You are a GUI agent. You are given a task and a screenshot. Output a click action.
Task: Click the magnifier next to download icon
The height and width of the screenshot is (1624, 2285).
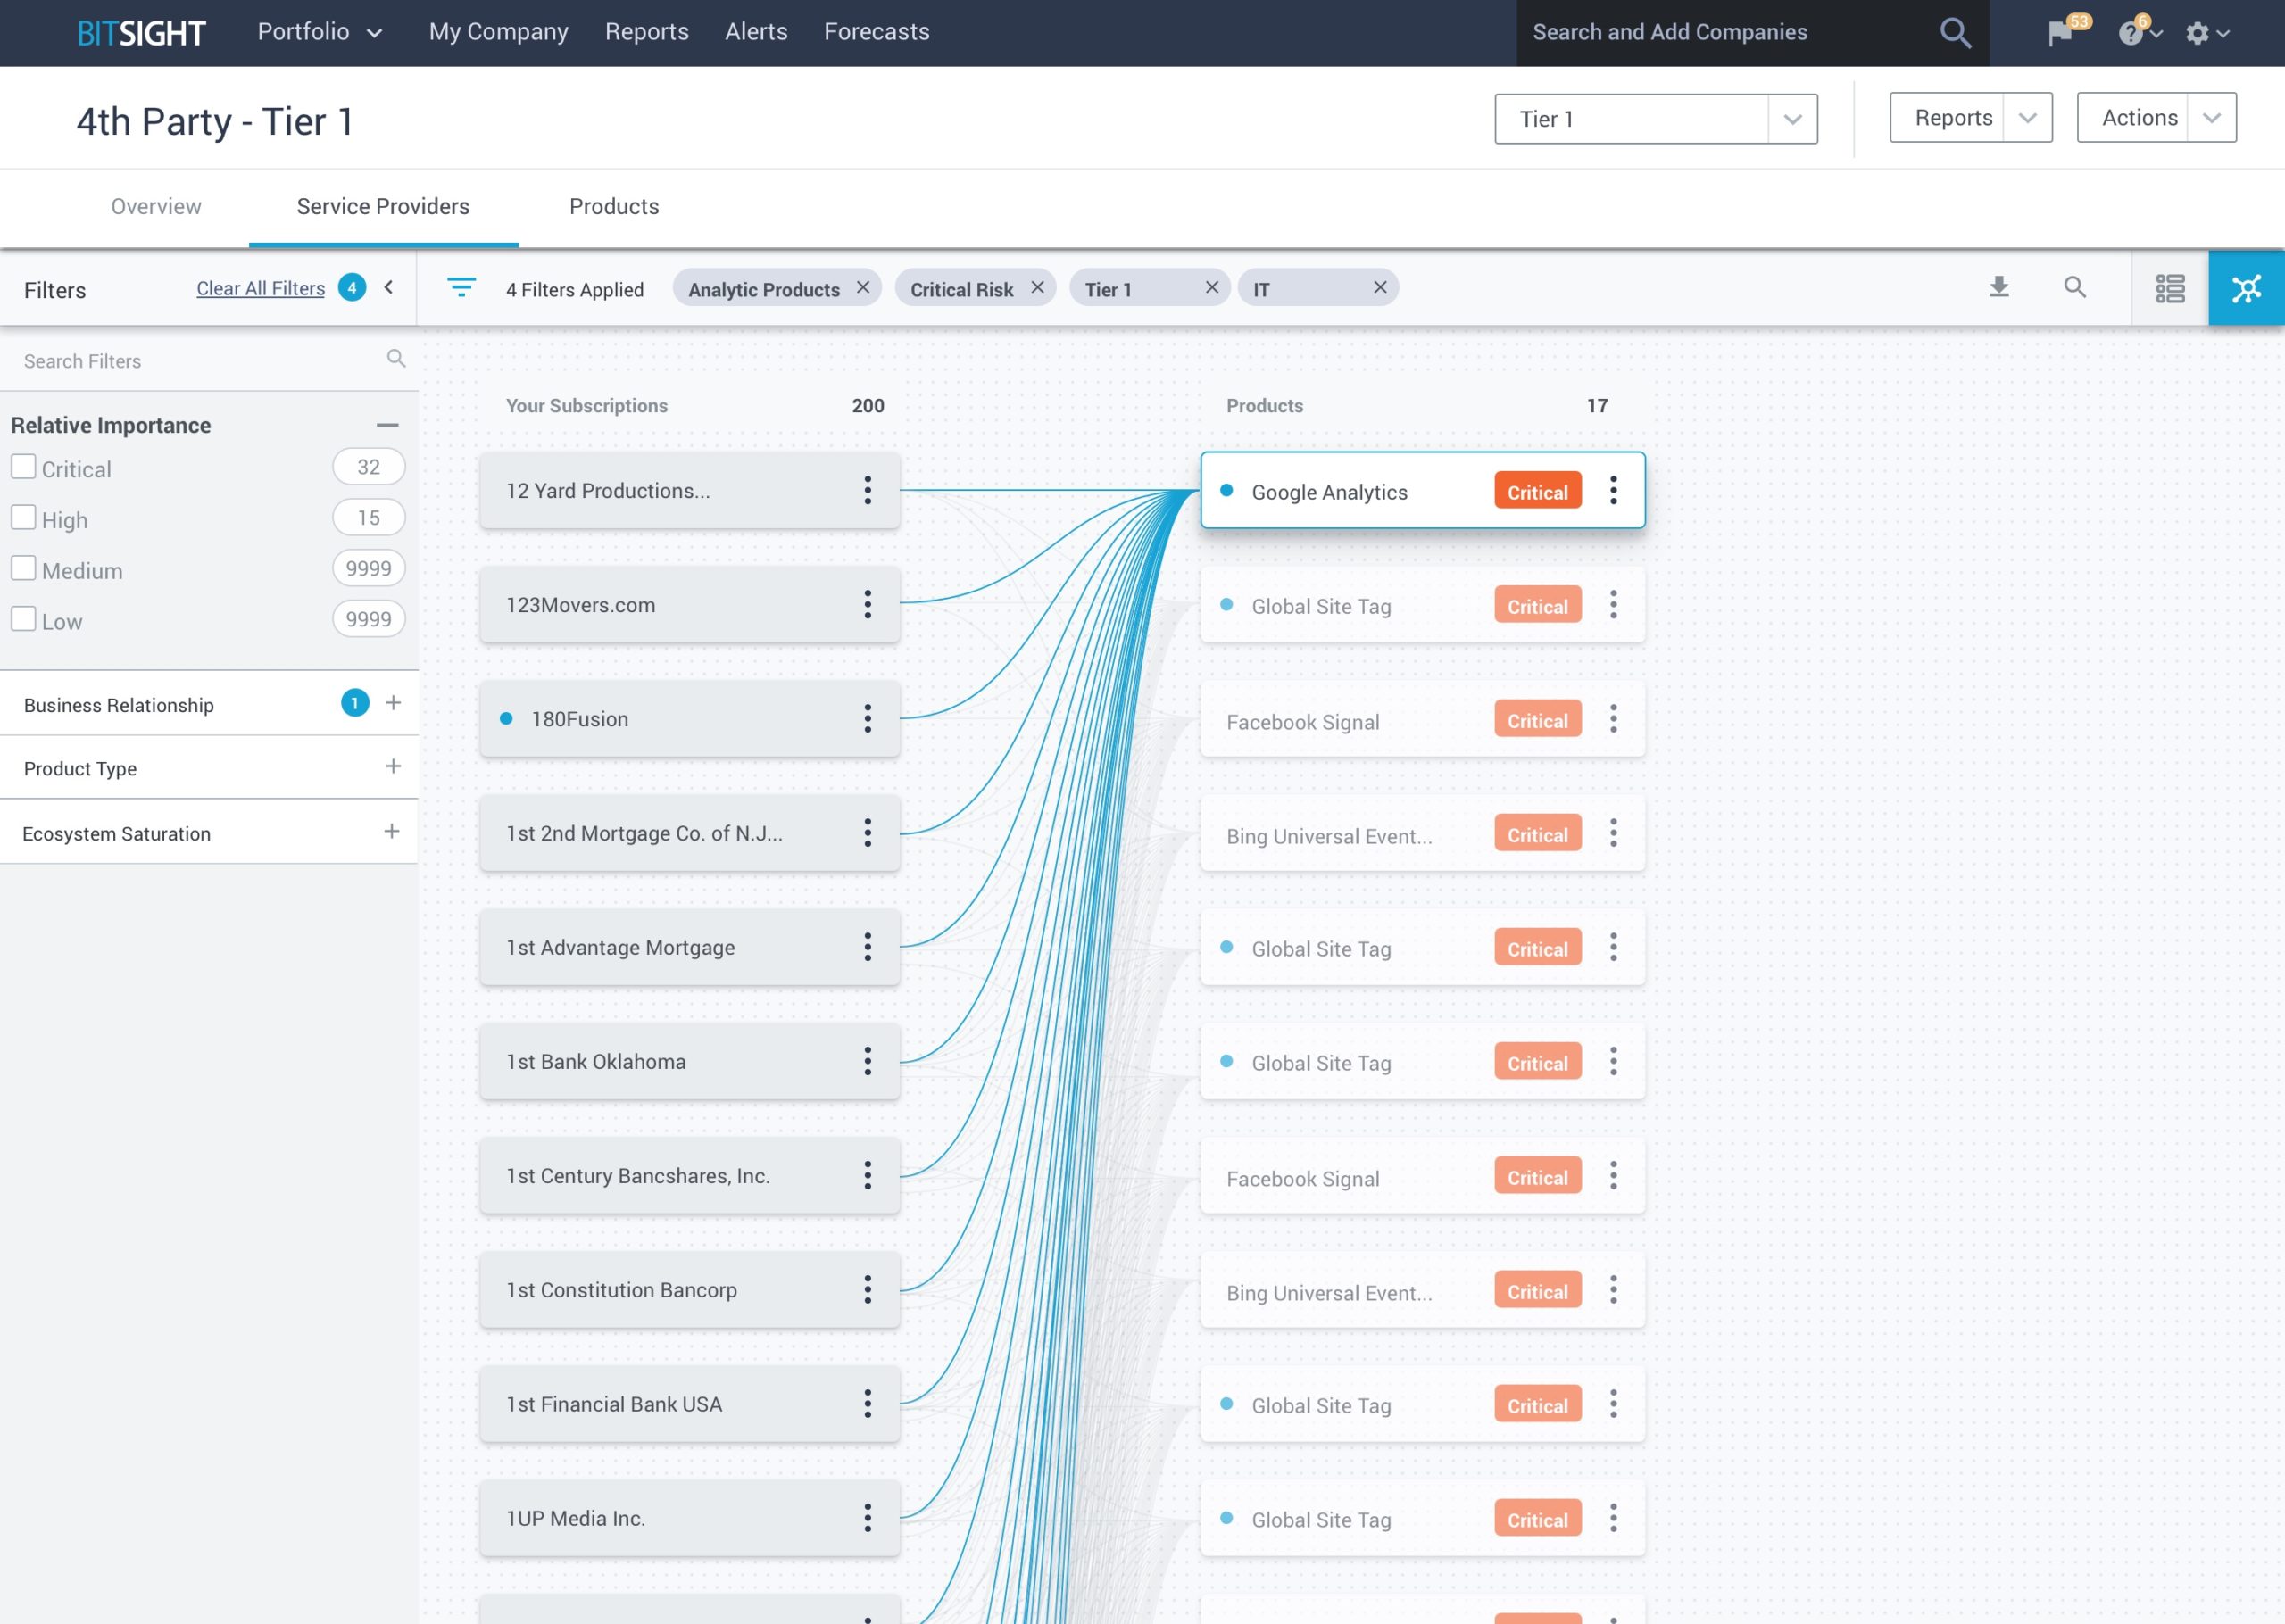[2074, 288]
